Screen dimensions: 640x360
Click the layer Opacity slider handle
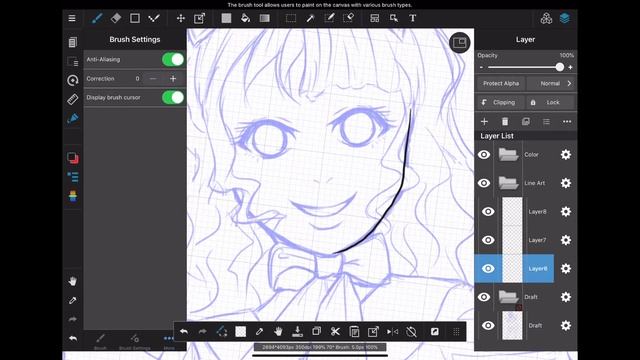click(x=560, y=67)
